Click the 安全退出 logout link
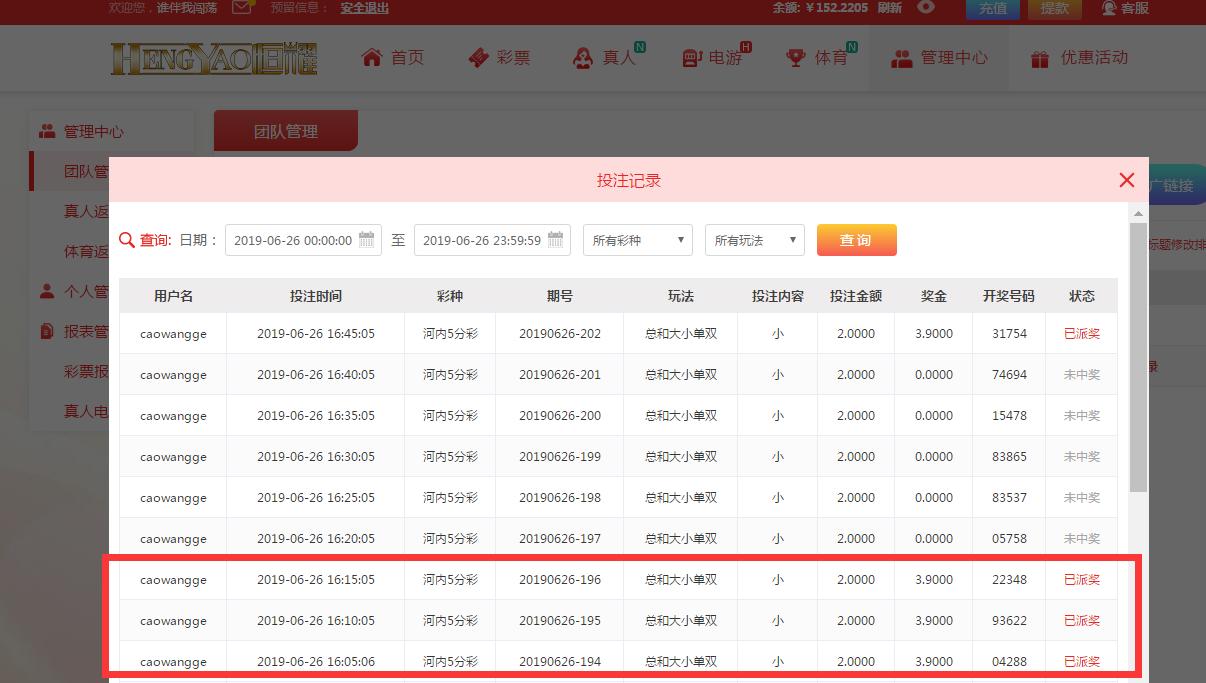This screenshot has height=683, width=1206. [365, 8]
